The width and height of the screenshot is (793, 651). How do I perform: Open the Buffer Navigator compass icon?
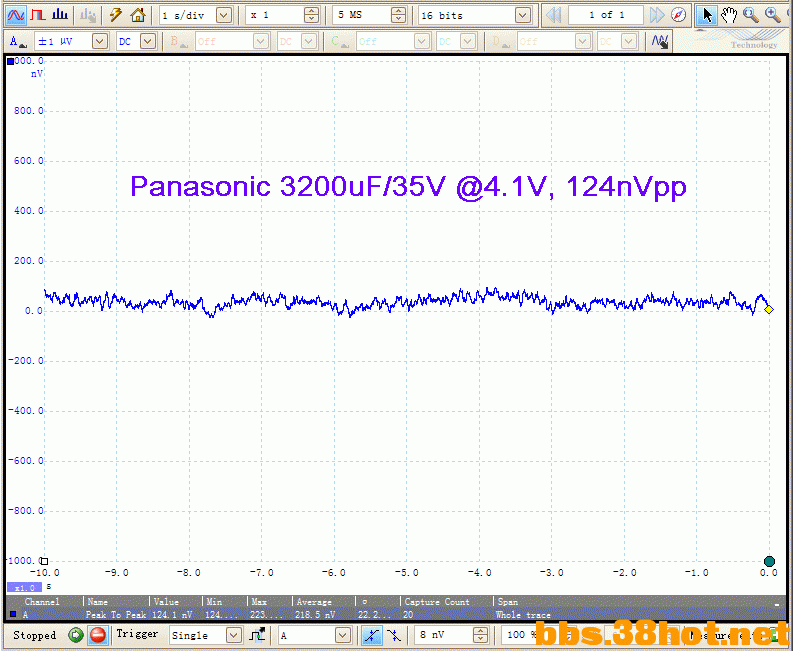(x=679, y=15)
